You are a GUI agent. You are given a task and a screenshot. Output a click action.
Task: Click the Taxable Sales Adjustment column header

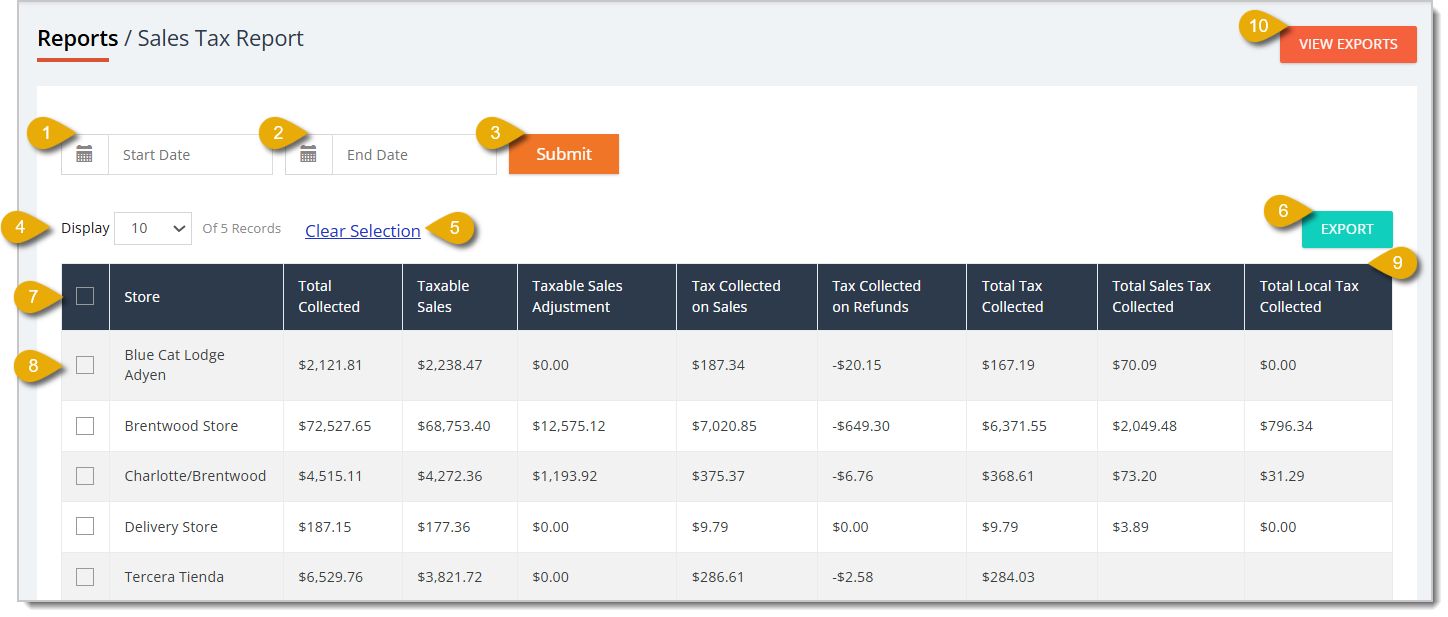(x=597, y=297)
